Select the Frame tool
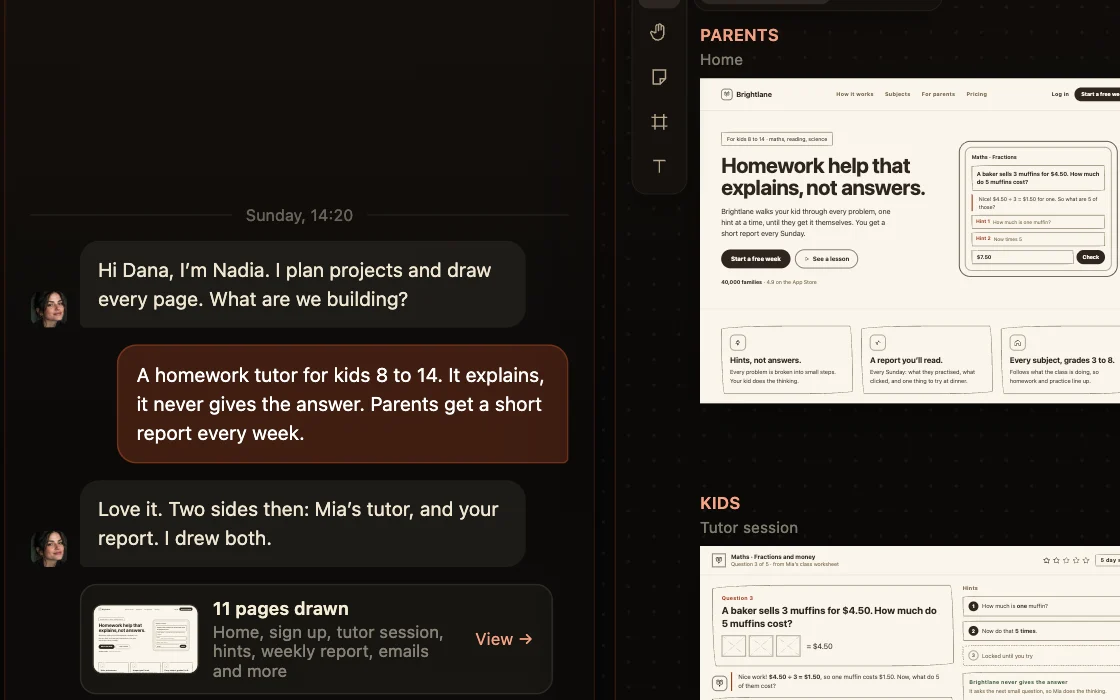Image resolution: width=1120 pixels, height=700 pixels. 659,122
